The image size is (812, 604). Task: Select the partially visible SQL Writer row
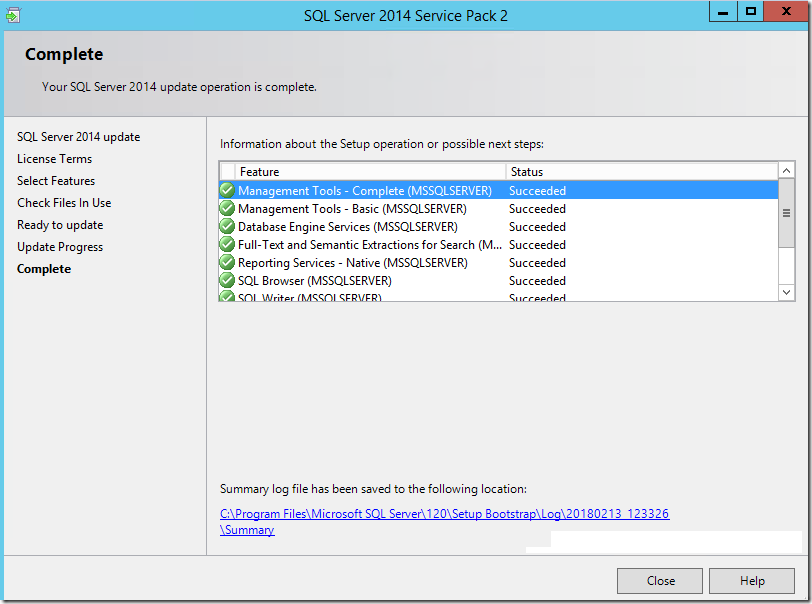(x=498, y=296)
